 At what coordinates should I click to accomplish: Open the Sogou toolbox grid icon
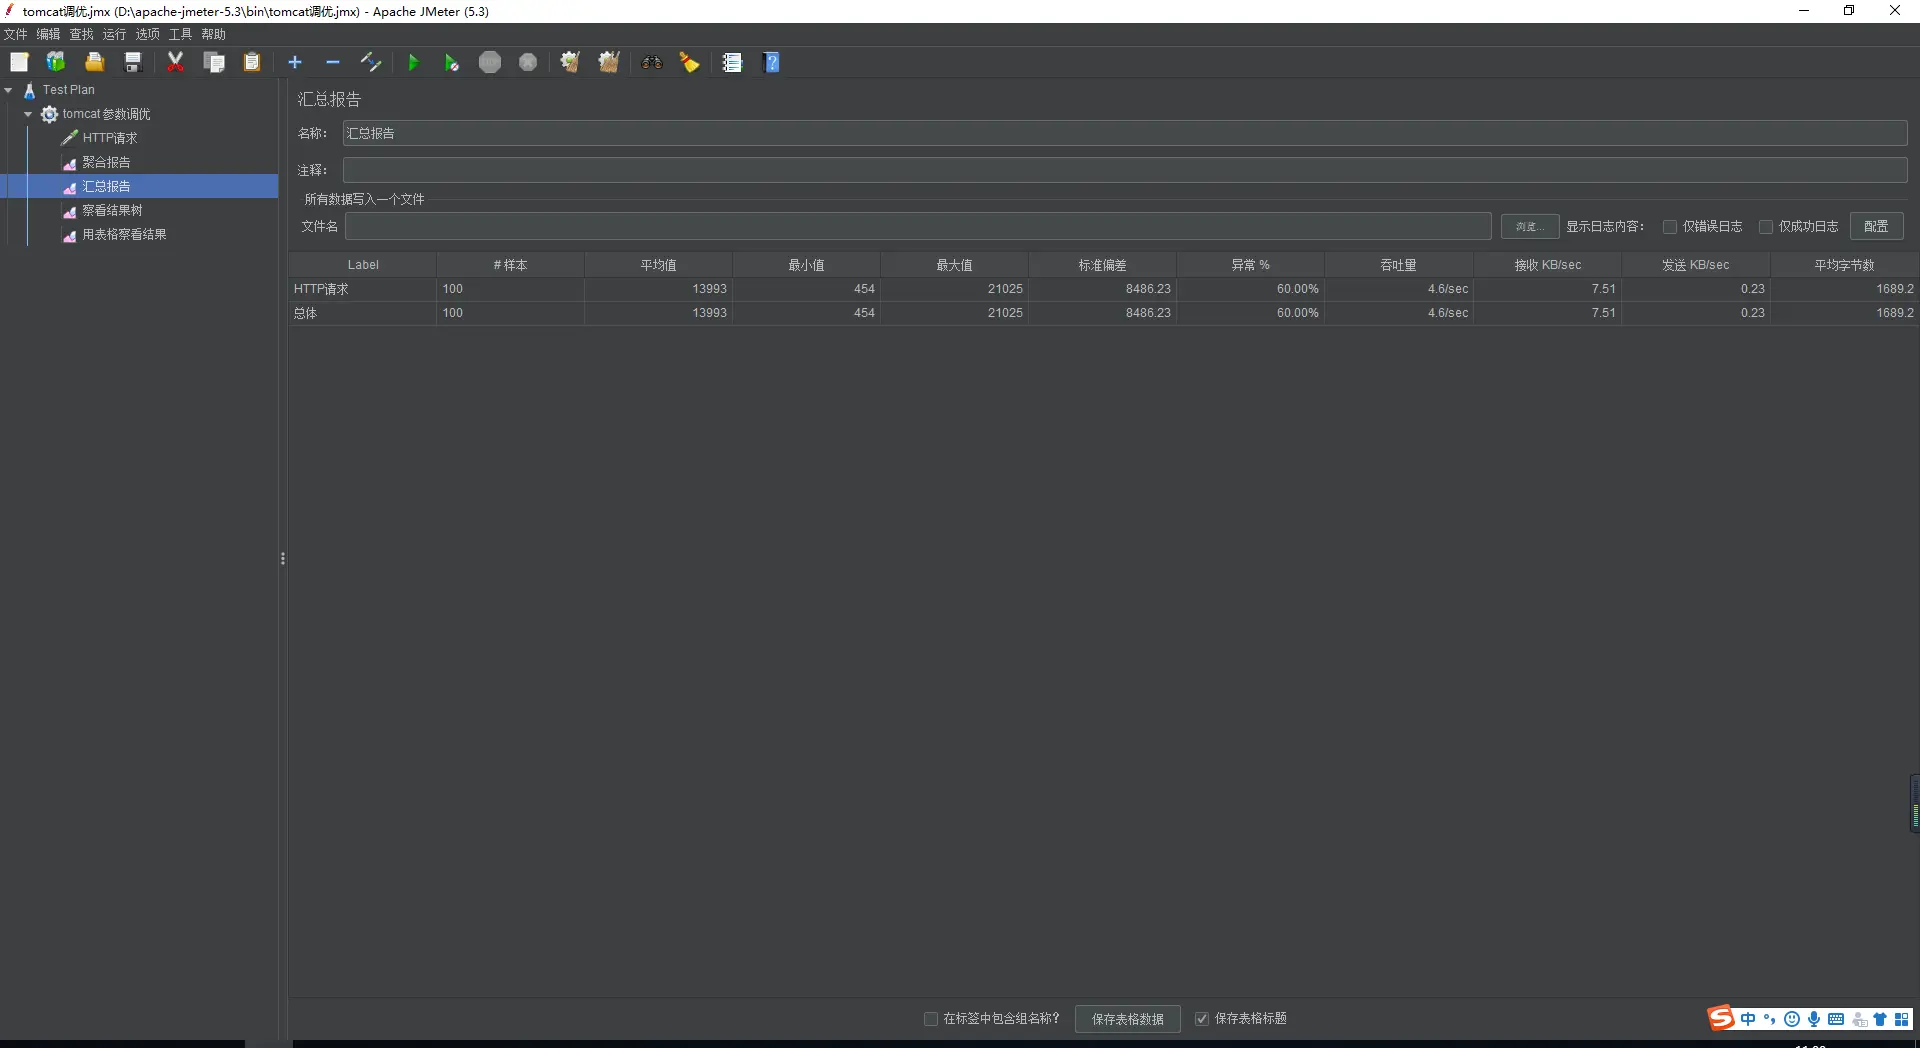click(1902, 1019)
